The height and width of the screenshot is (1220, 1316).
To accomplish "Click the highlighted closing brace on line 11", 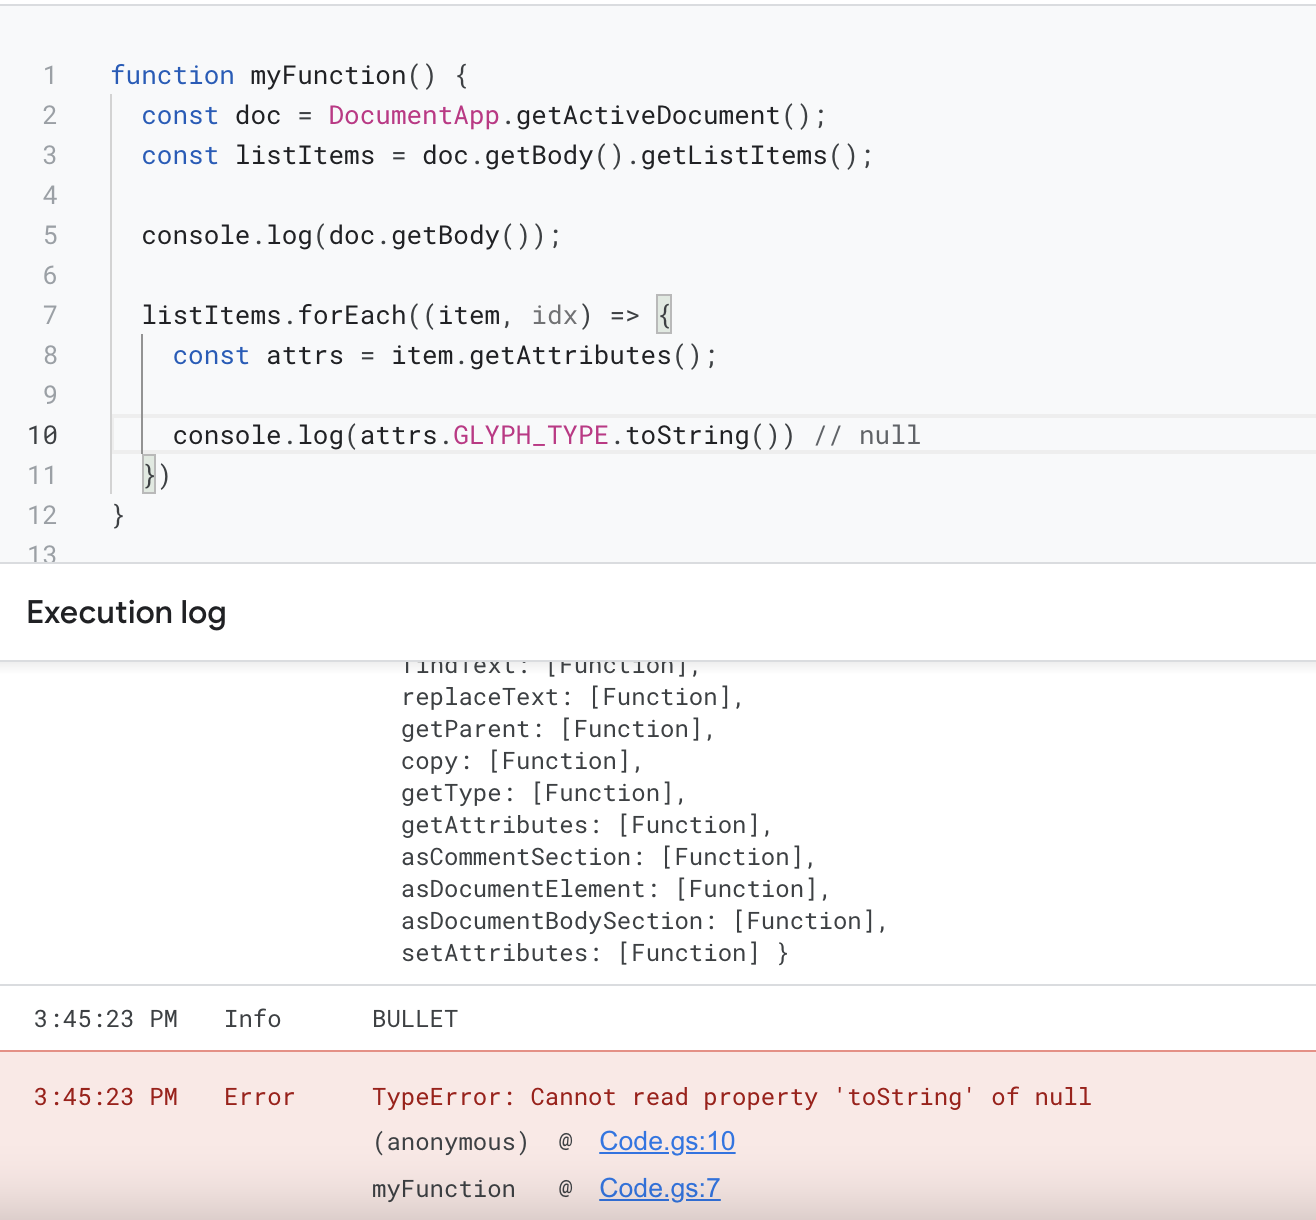I will tap(149, 475).
